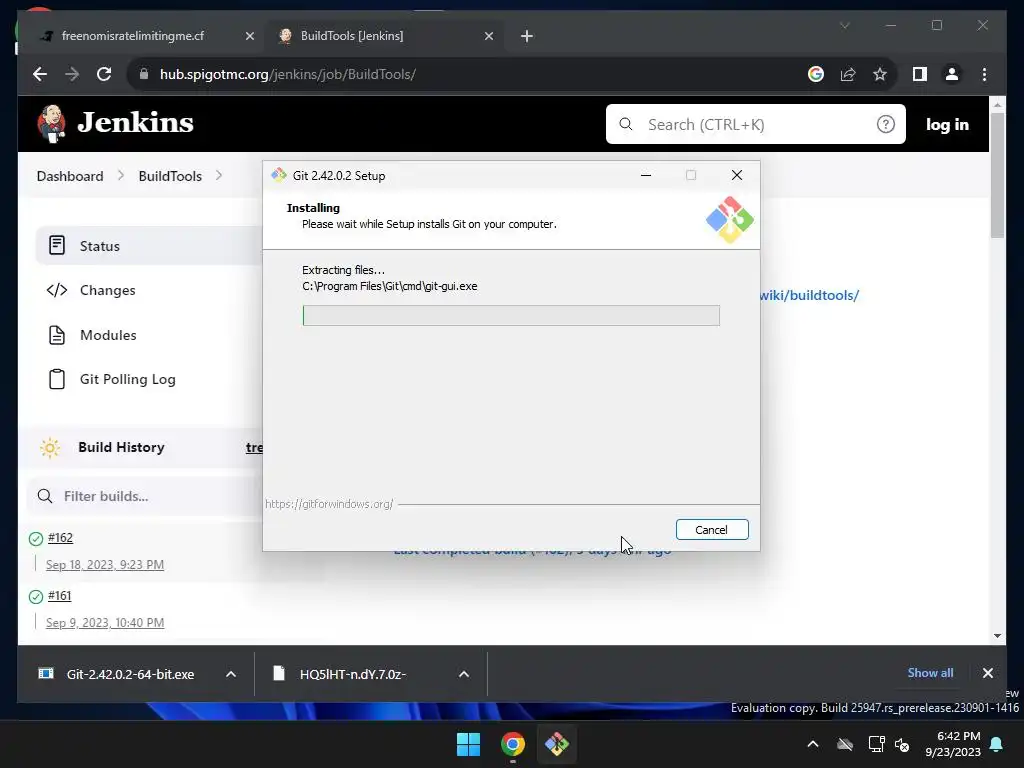Viewport: 1024px width, 768px height.
Task: Click the Git Setup icon in the taskbar
Action: click(x=556, y=744)
